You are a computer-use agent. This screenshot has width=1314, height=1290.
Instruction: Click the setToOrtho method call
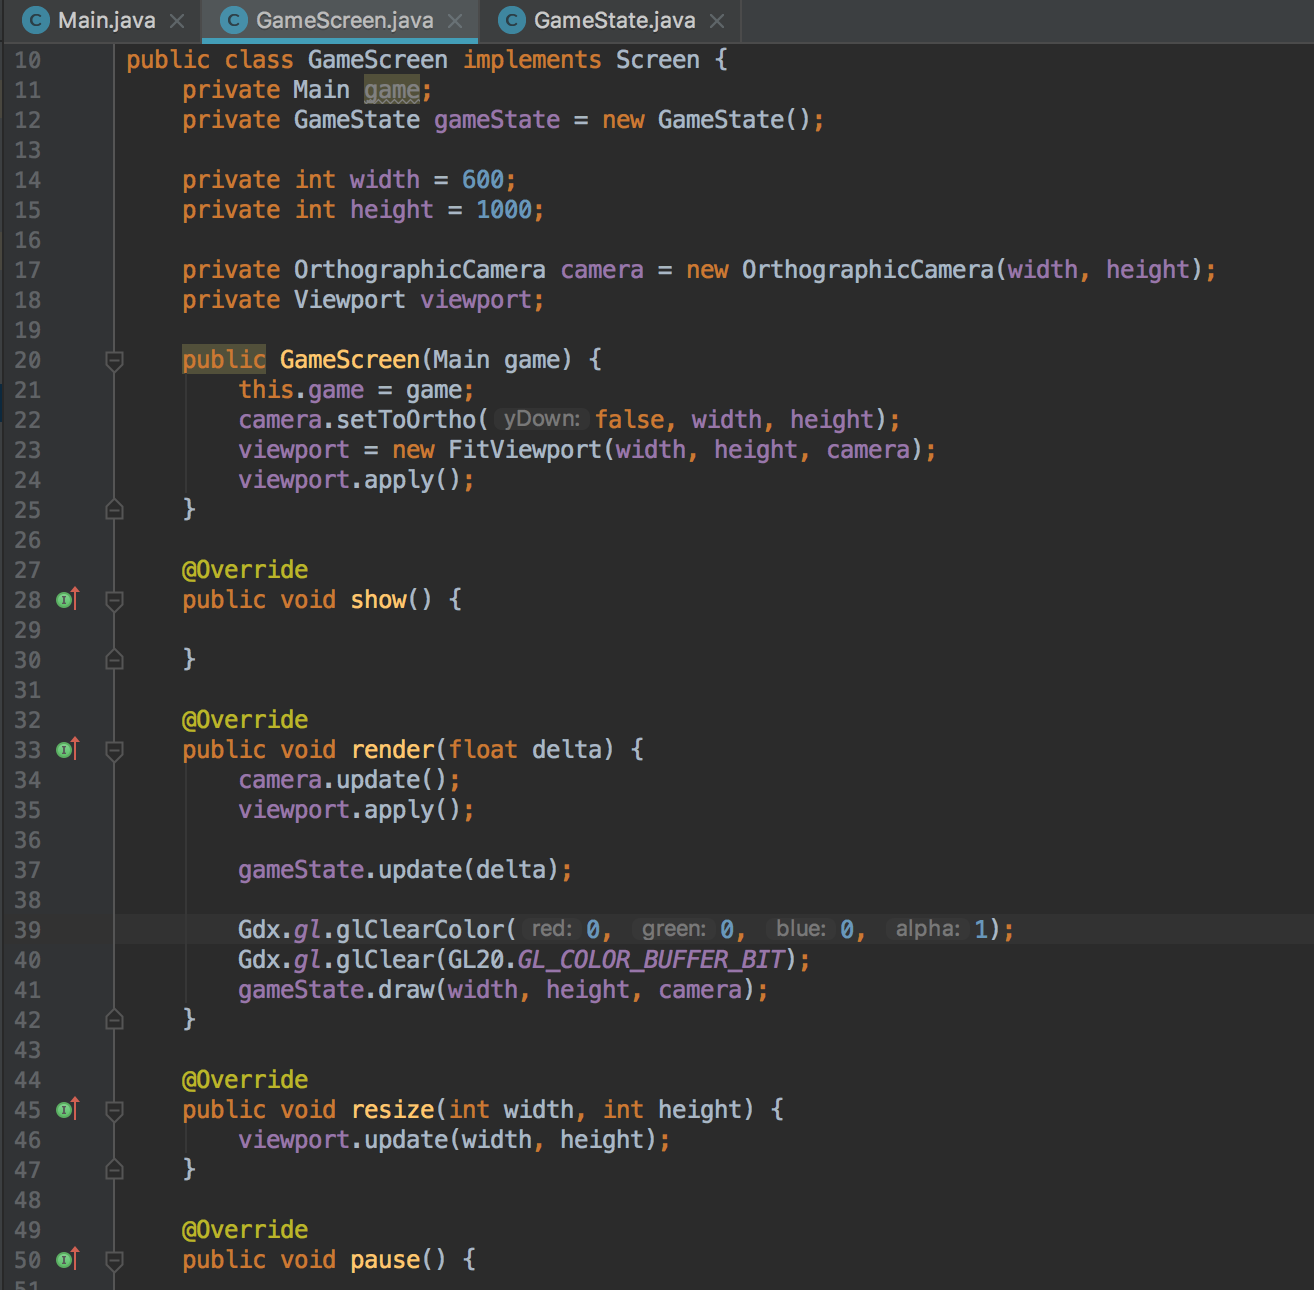pos(405,420)
